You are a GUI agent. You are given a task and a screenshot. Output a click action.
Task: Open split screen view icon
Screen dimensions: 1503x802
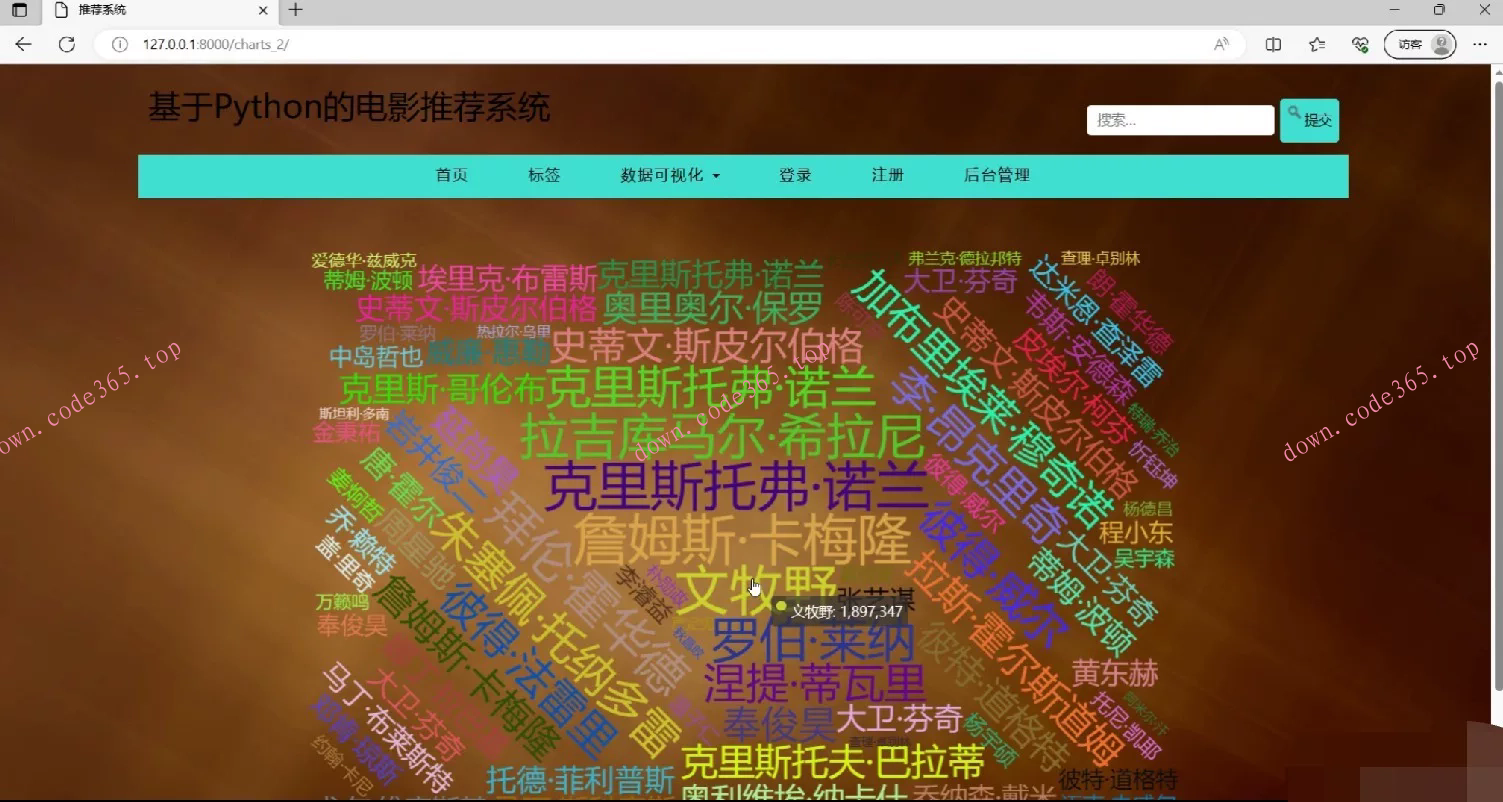coord(1272,44)
